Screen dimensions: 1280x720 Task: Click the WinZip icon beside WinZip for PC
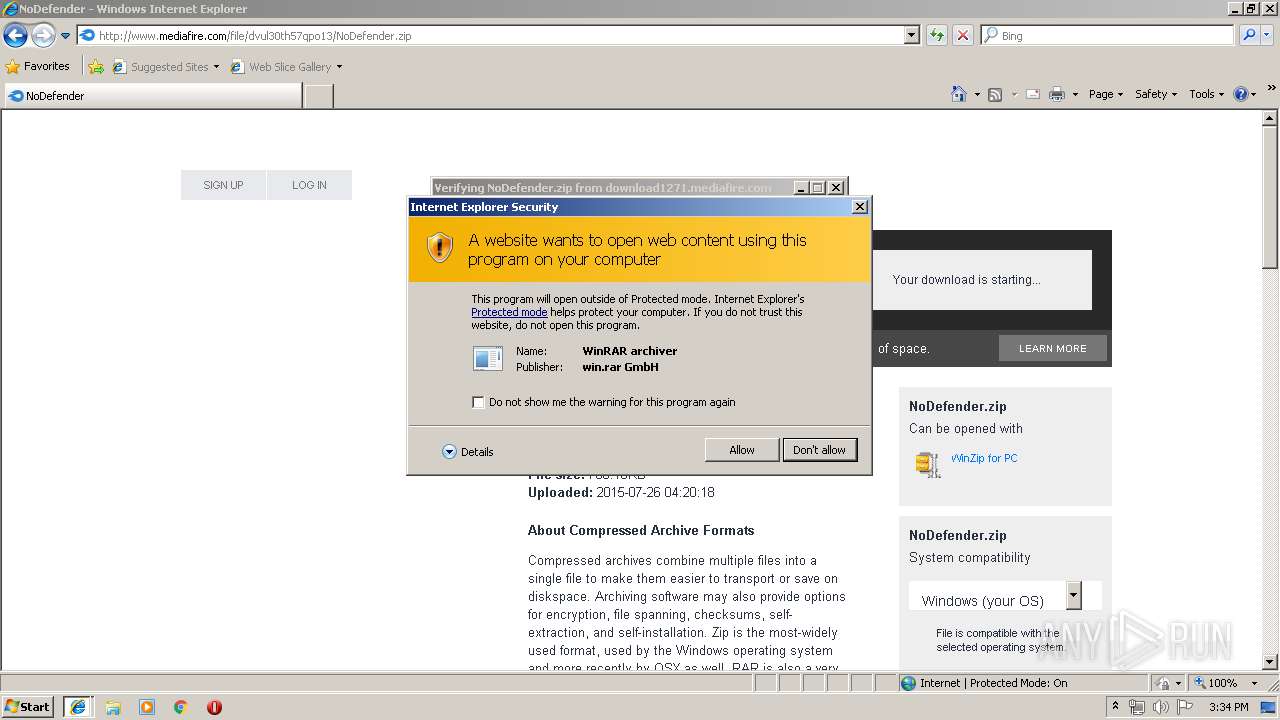[x=928, y=463]
